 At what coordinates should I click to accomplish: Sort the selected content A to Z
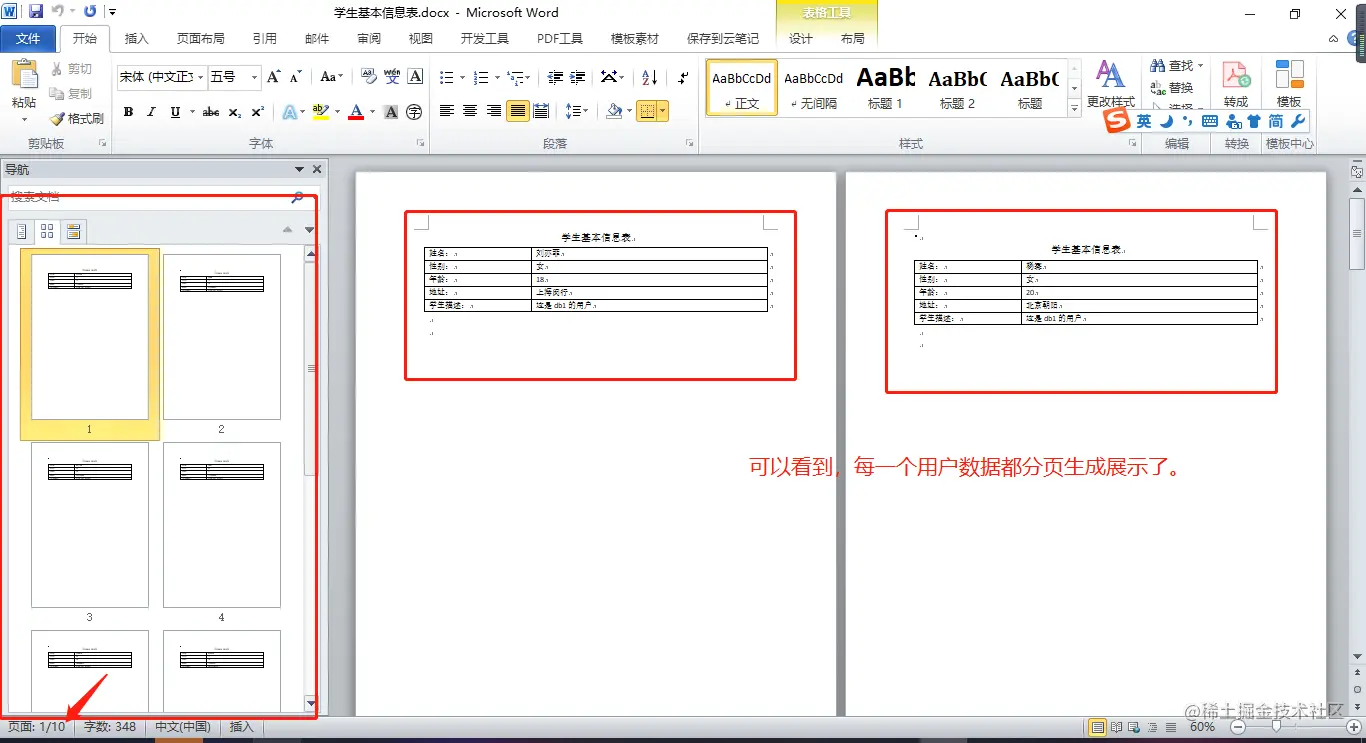tap(649, 77)
